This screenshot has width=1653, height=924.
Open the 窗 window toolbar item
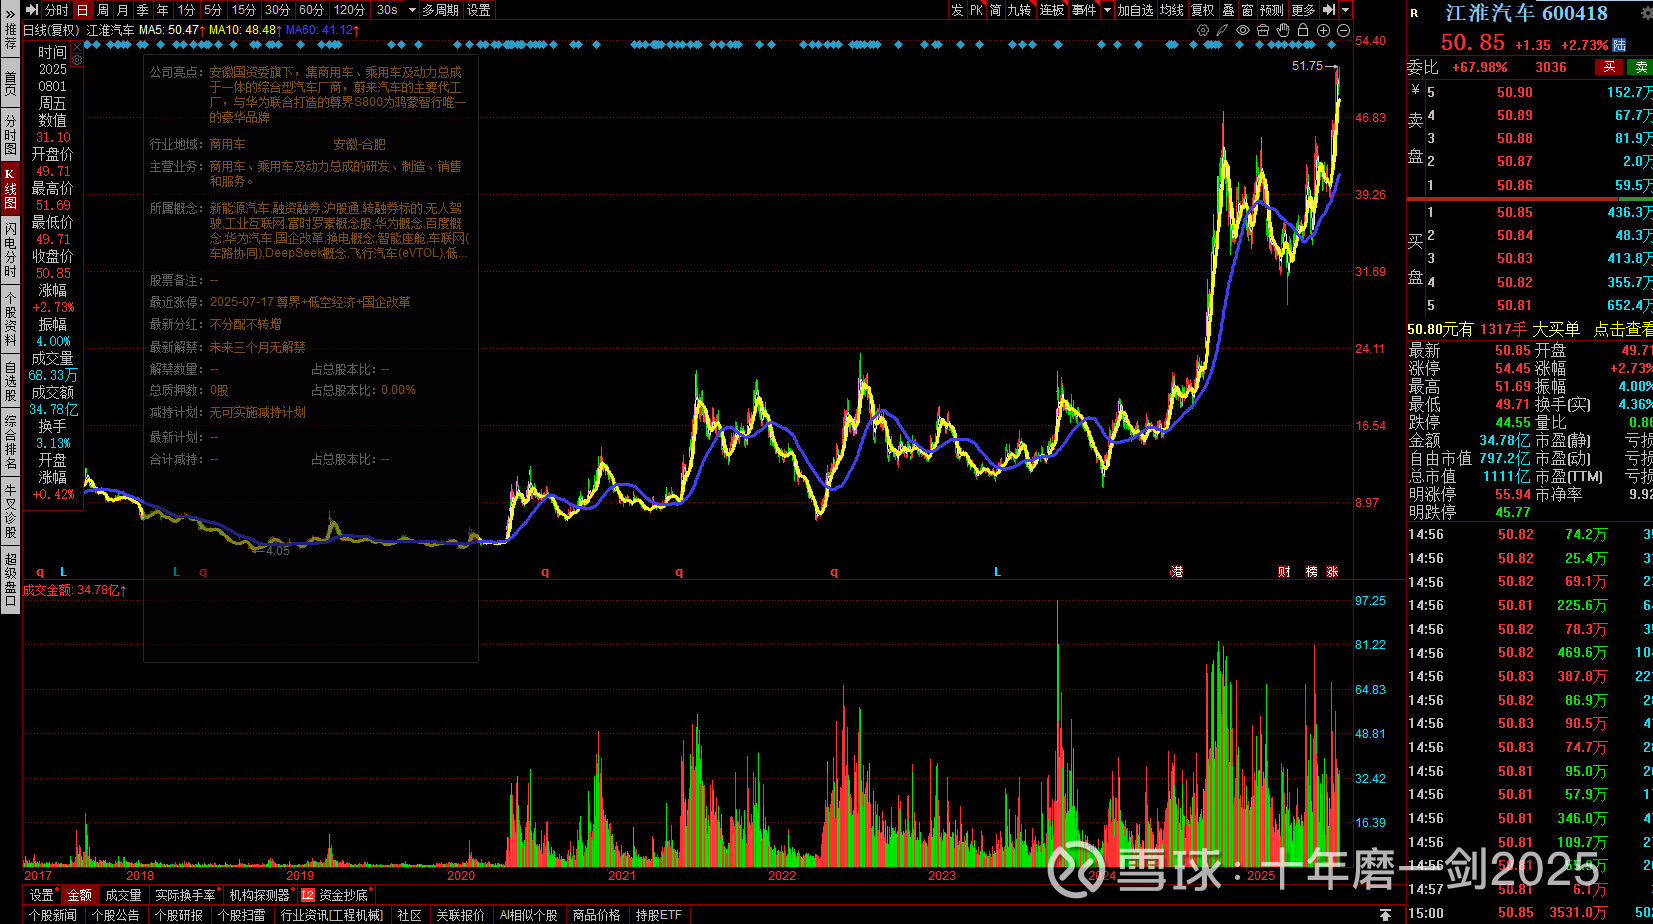[1247, 10]
